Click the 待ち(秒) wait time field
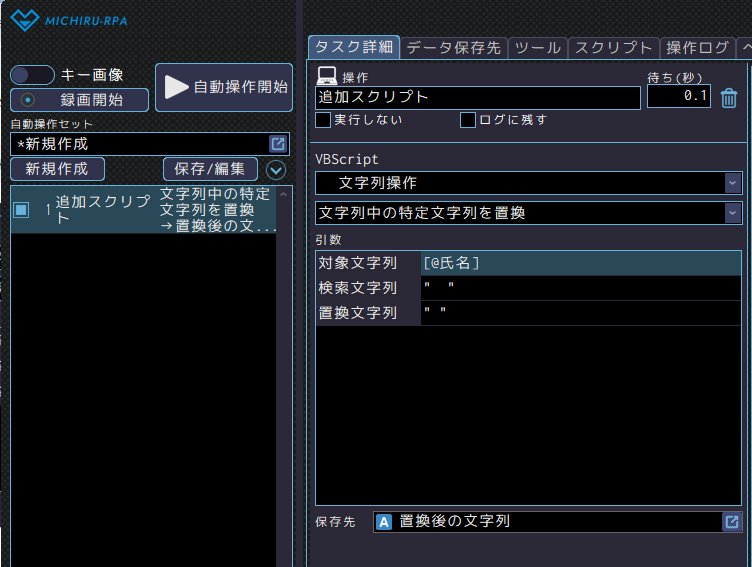 [x=678, y=97]
